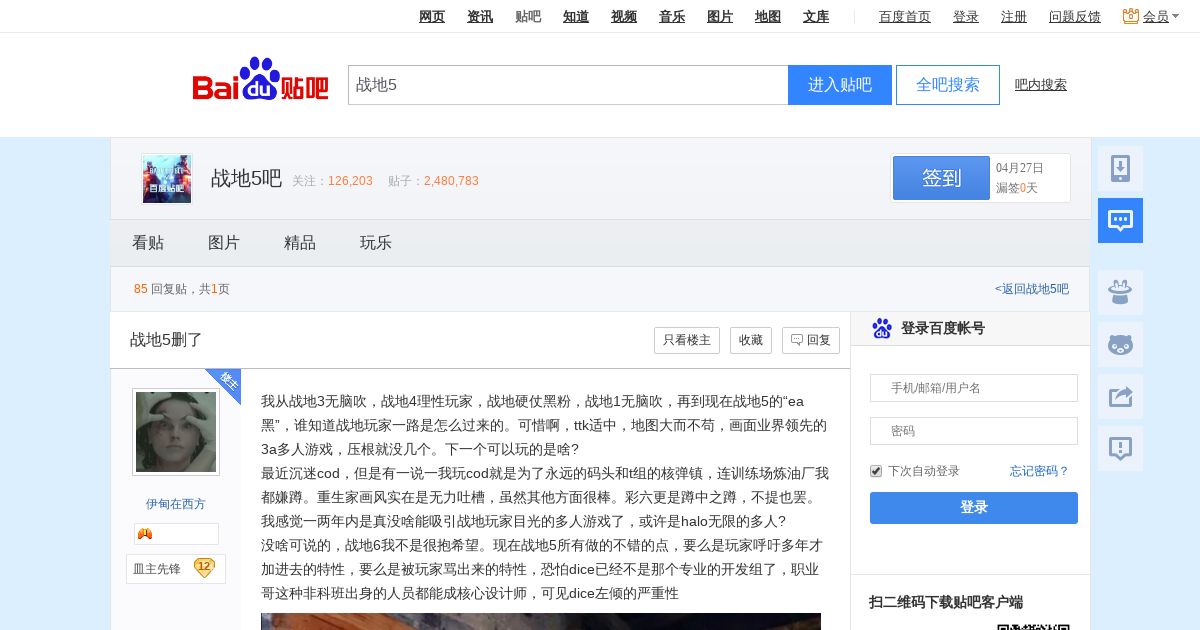This screenshot has width=1200, height=630.
Task: Click 进入贴吧 button
Action: point(840,85)
